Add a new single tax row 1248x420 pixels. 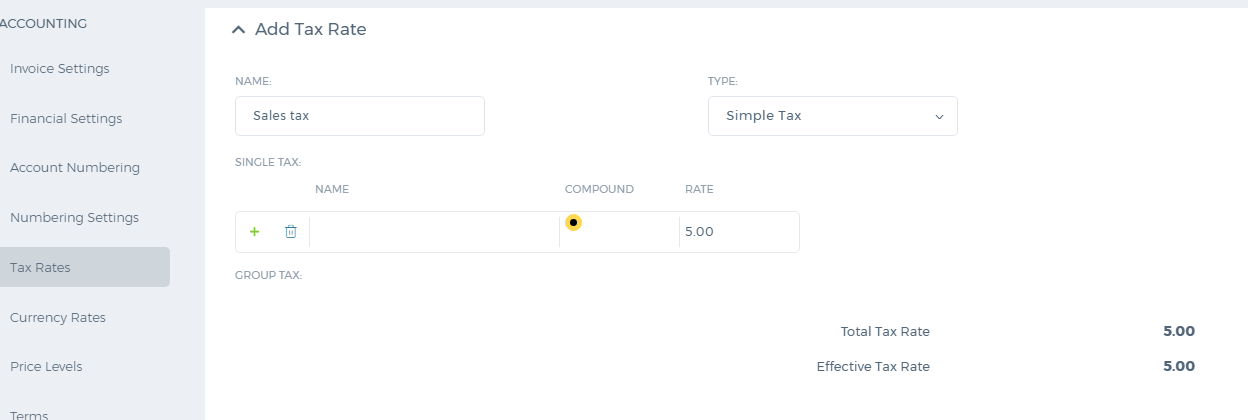coord(254,232)
